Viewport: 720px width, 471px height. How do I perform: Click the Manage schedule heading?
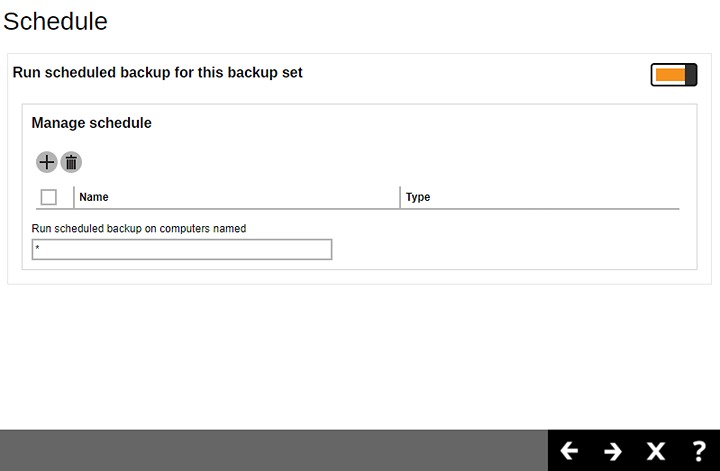click(92, 123)
